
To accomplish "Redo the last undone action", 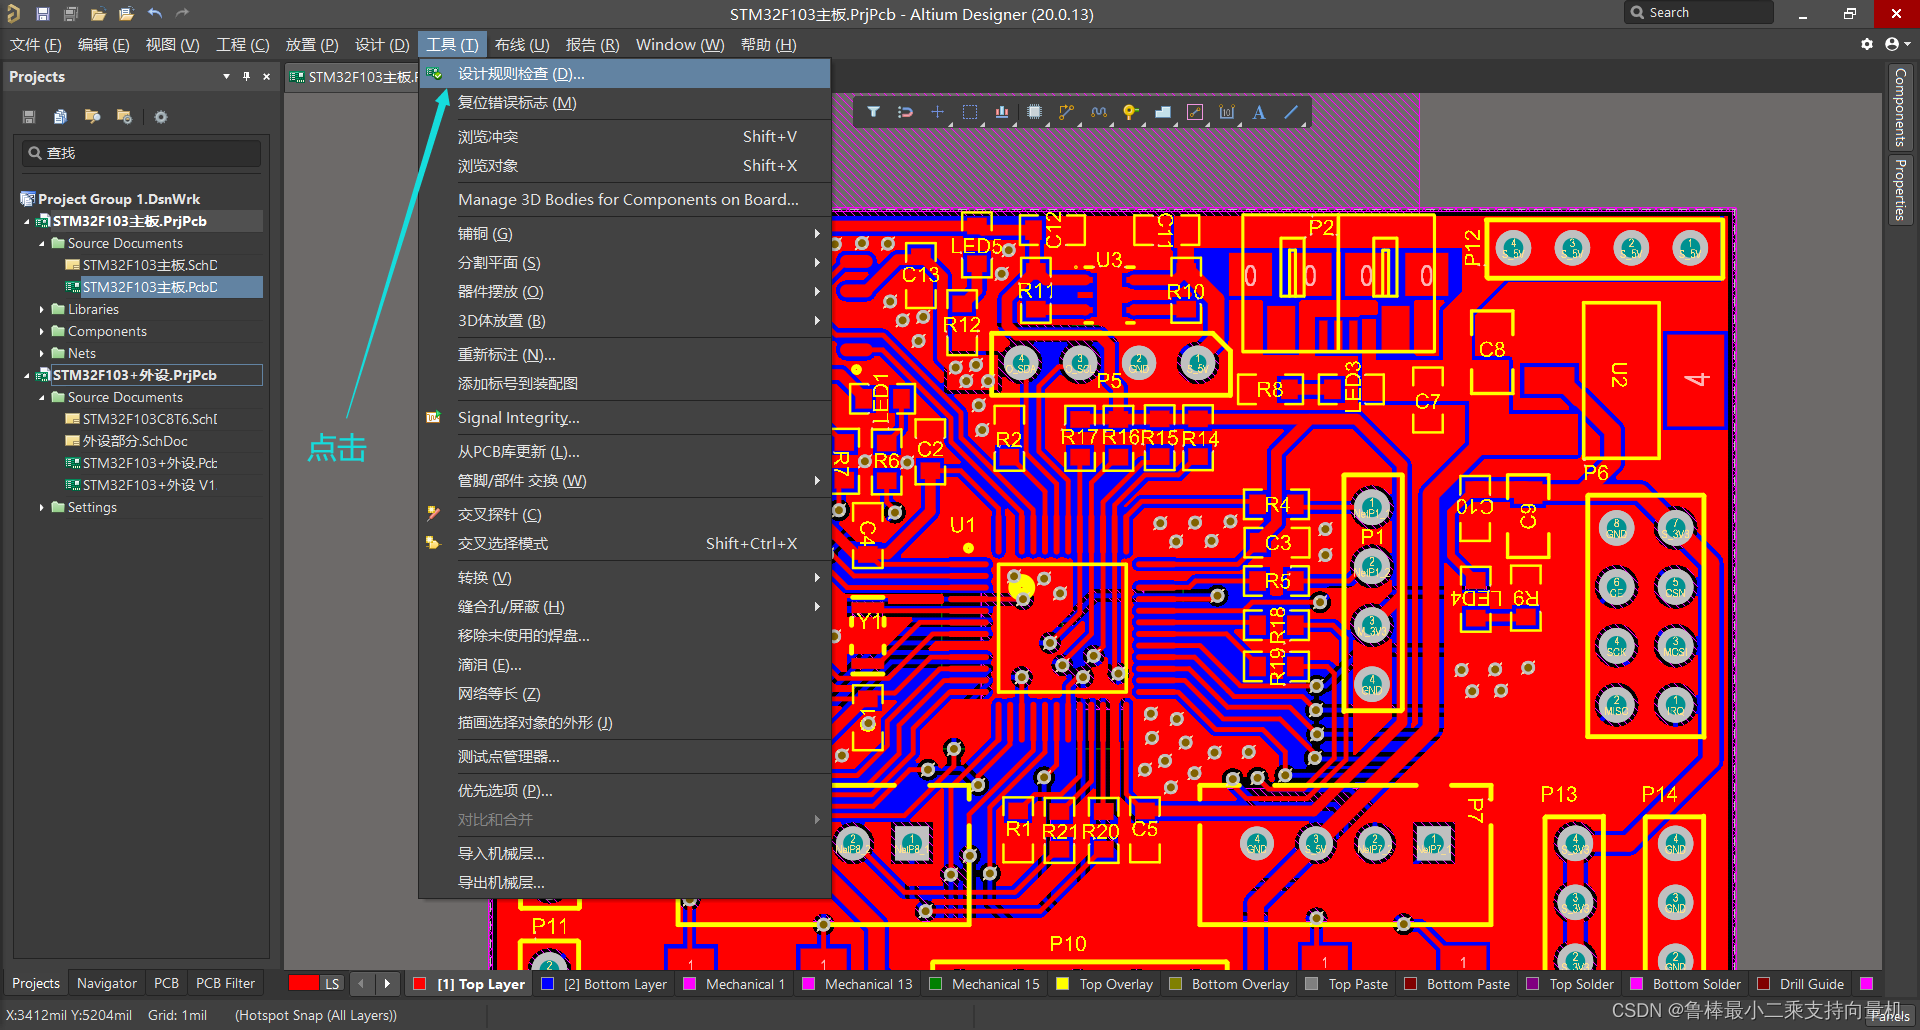I will click(x=182, y=14).
